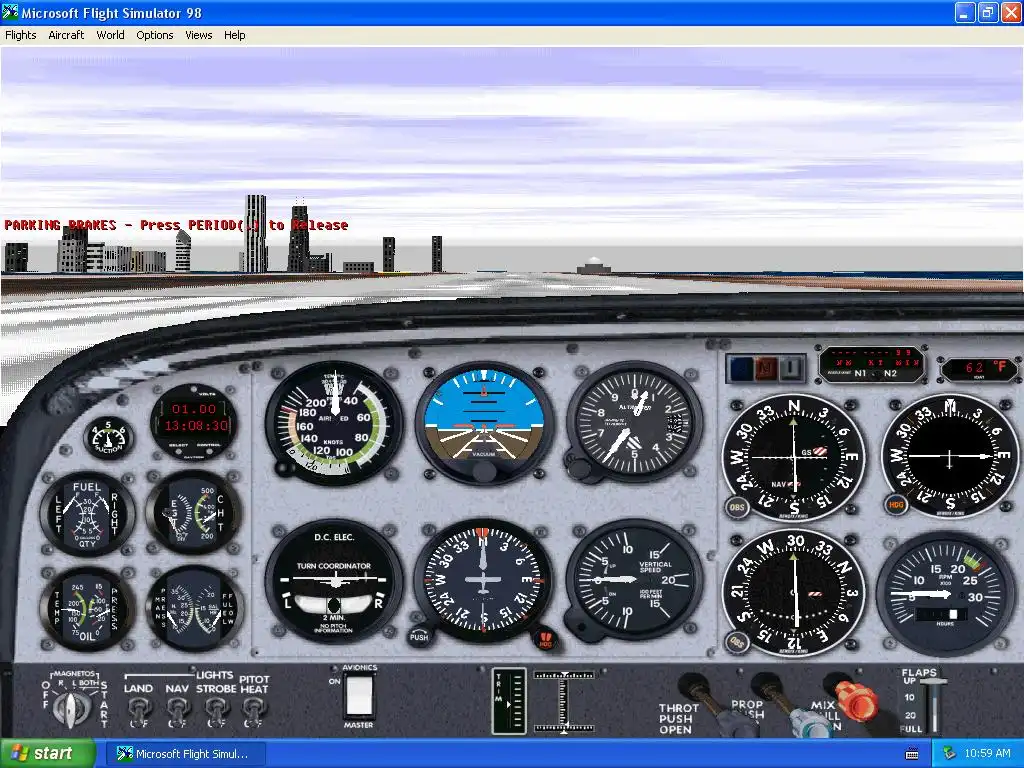The width and height of the screenshot is (1024, 768).
Task: Click the parking brakes red message text
Action: click(x=176, y=225)
